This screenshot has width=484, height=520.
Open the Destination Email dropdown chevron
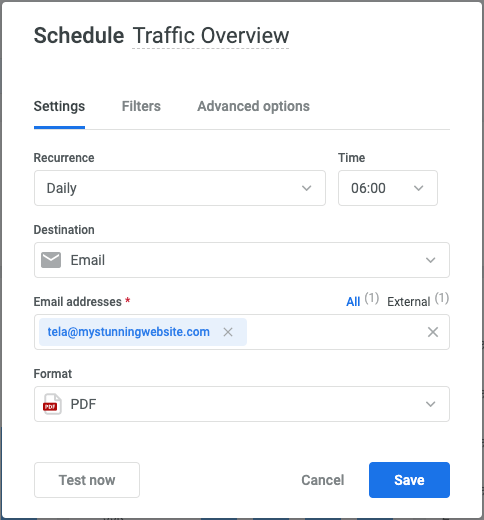pyautogui.click(x=431, y=260)
